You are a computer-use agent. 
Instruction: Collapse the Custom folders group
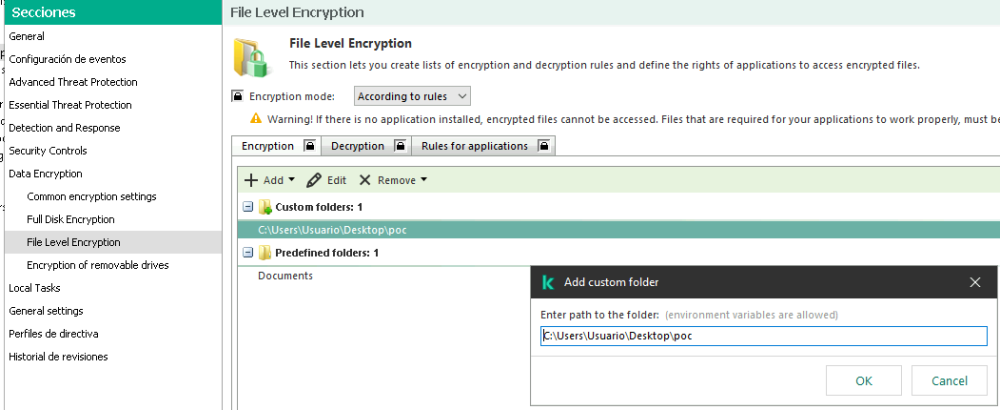(247, 207)
